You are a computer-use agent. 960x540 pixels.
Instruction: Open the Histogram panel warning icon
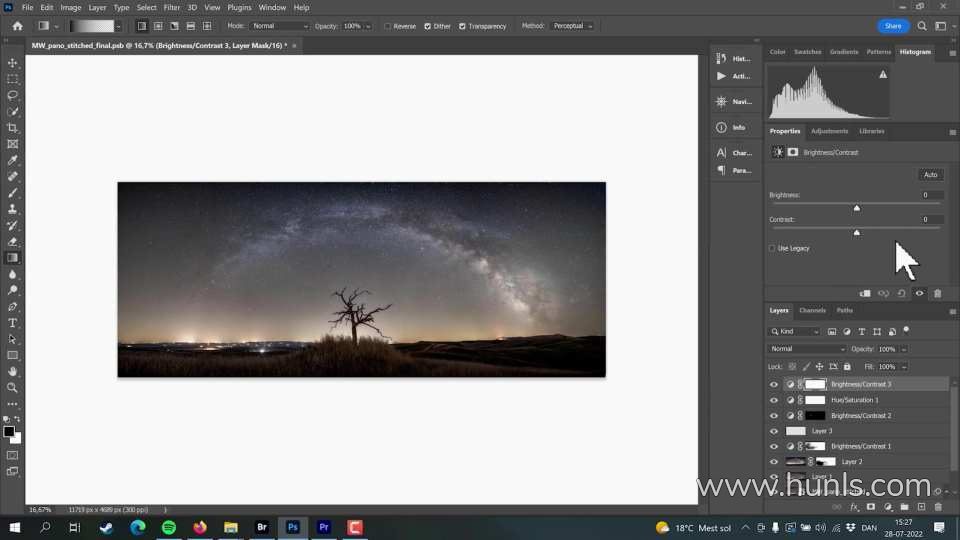pos(883,75)
